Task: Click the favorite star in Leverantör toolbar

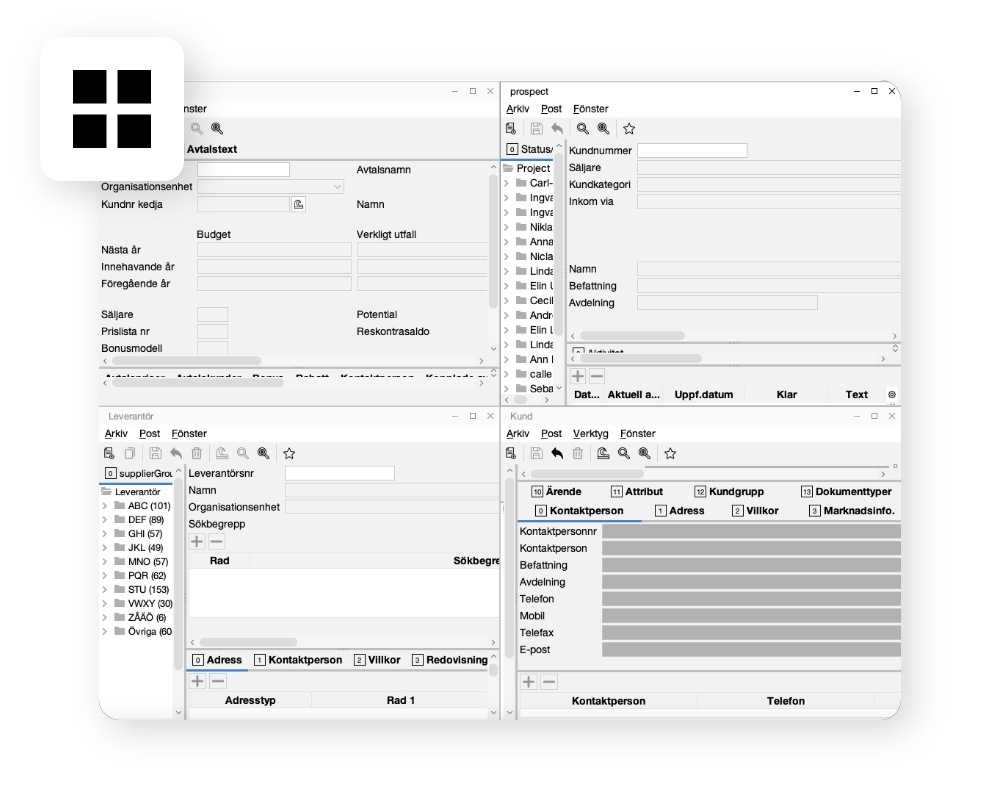Action: coord(289,454)
